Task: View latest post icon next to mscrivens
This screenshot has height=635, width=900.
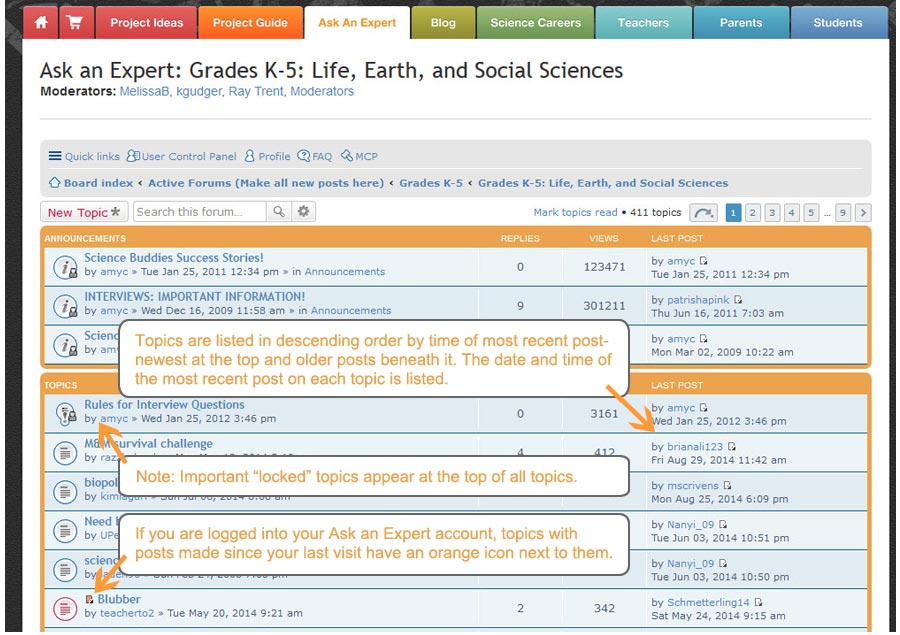Action: (x=727, y=486)
